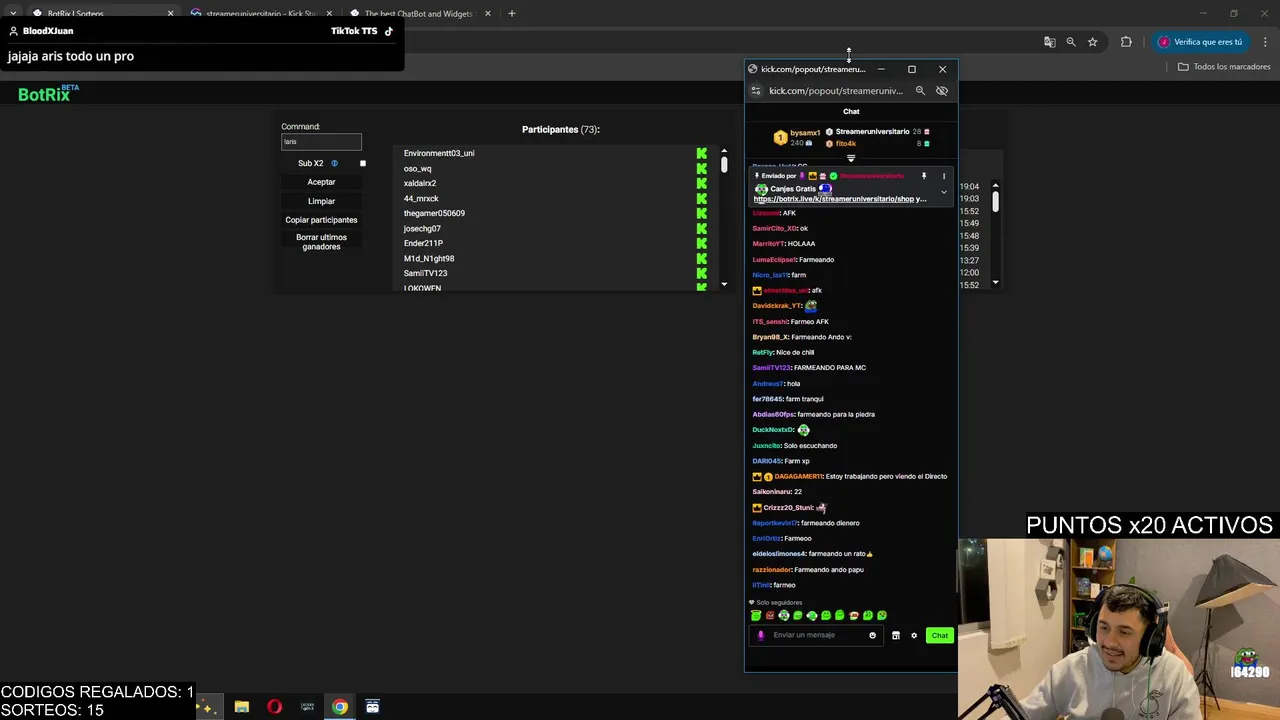This screenshot has width=1280, height=720.
Task: Click participants list scroll up arrow
Action: [x=724, y=152]
